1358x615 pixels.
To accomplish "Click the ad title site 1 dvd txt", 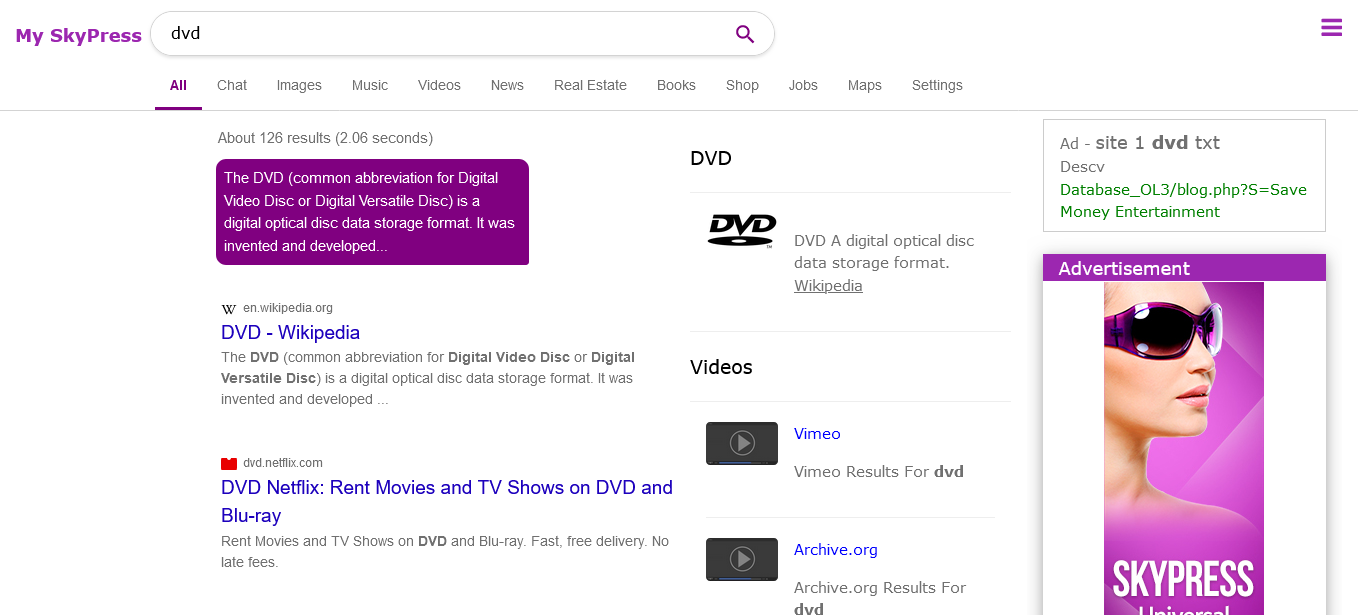I will coord(1158,143).
